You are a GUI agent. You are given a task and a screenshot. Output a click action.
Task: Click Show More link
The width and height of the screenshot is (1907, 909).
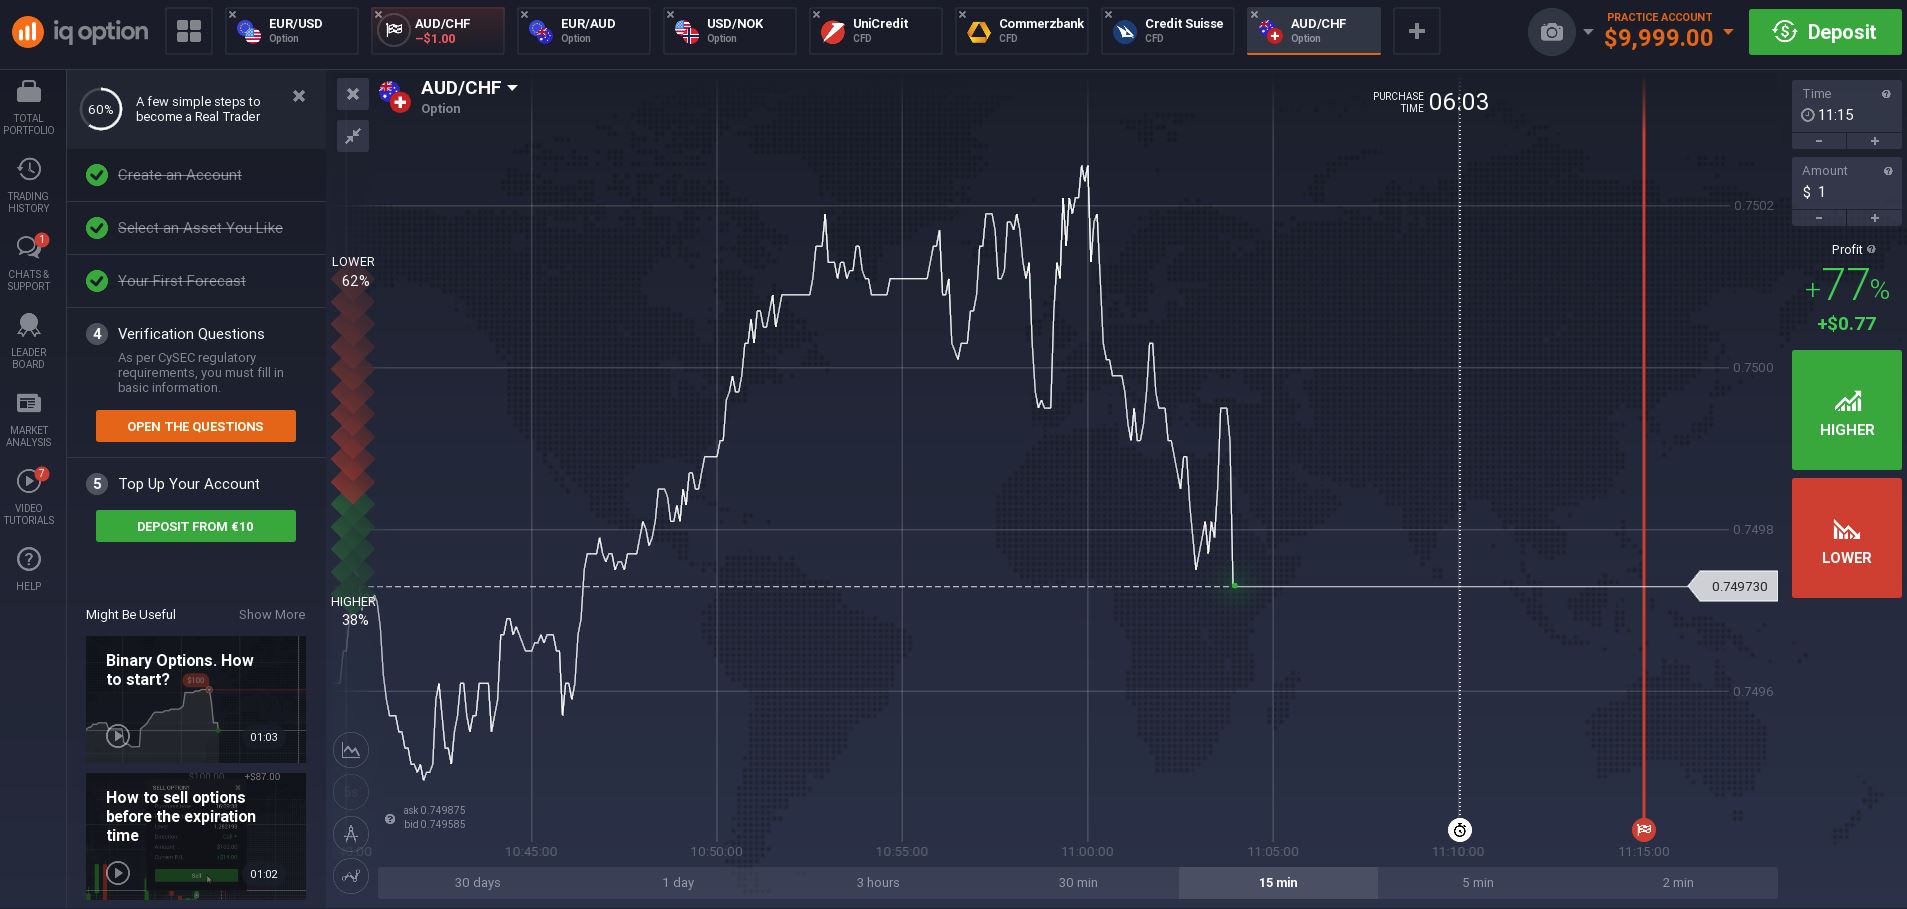coord(272,615)
